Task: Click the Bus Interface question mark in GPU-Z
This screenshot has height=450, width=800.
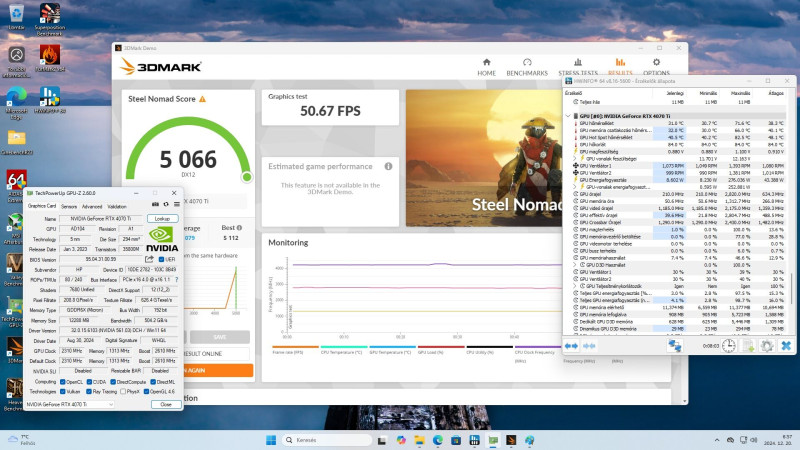Action: (x=177, y=280)
